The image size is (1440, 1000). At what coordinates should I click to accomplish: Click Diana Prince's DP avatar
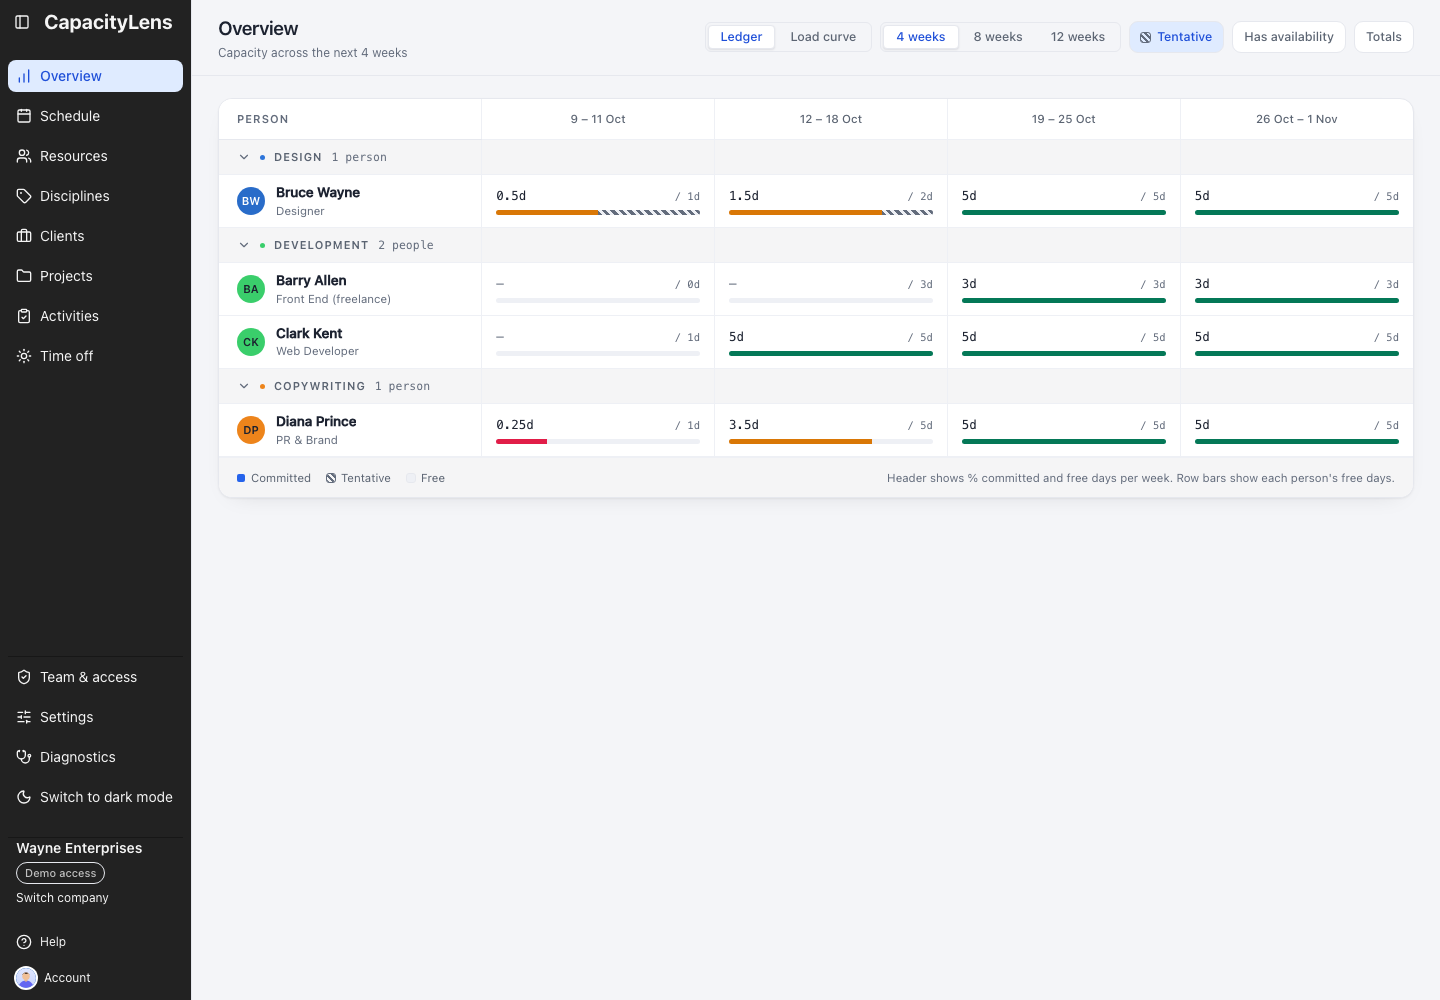[x=251, y=430]
